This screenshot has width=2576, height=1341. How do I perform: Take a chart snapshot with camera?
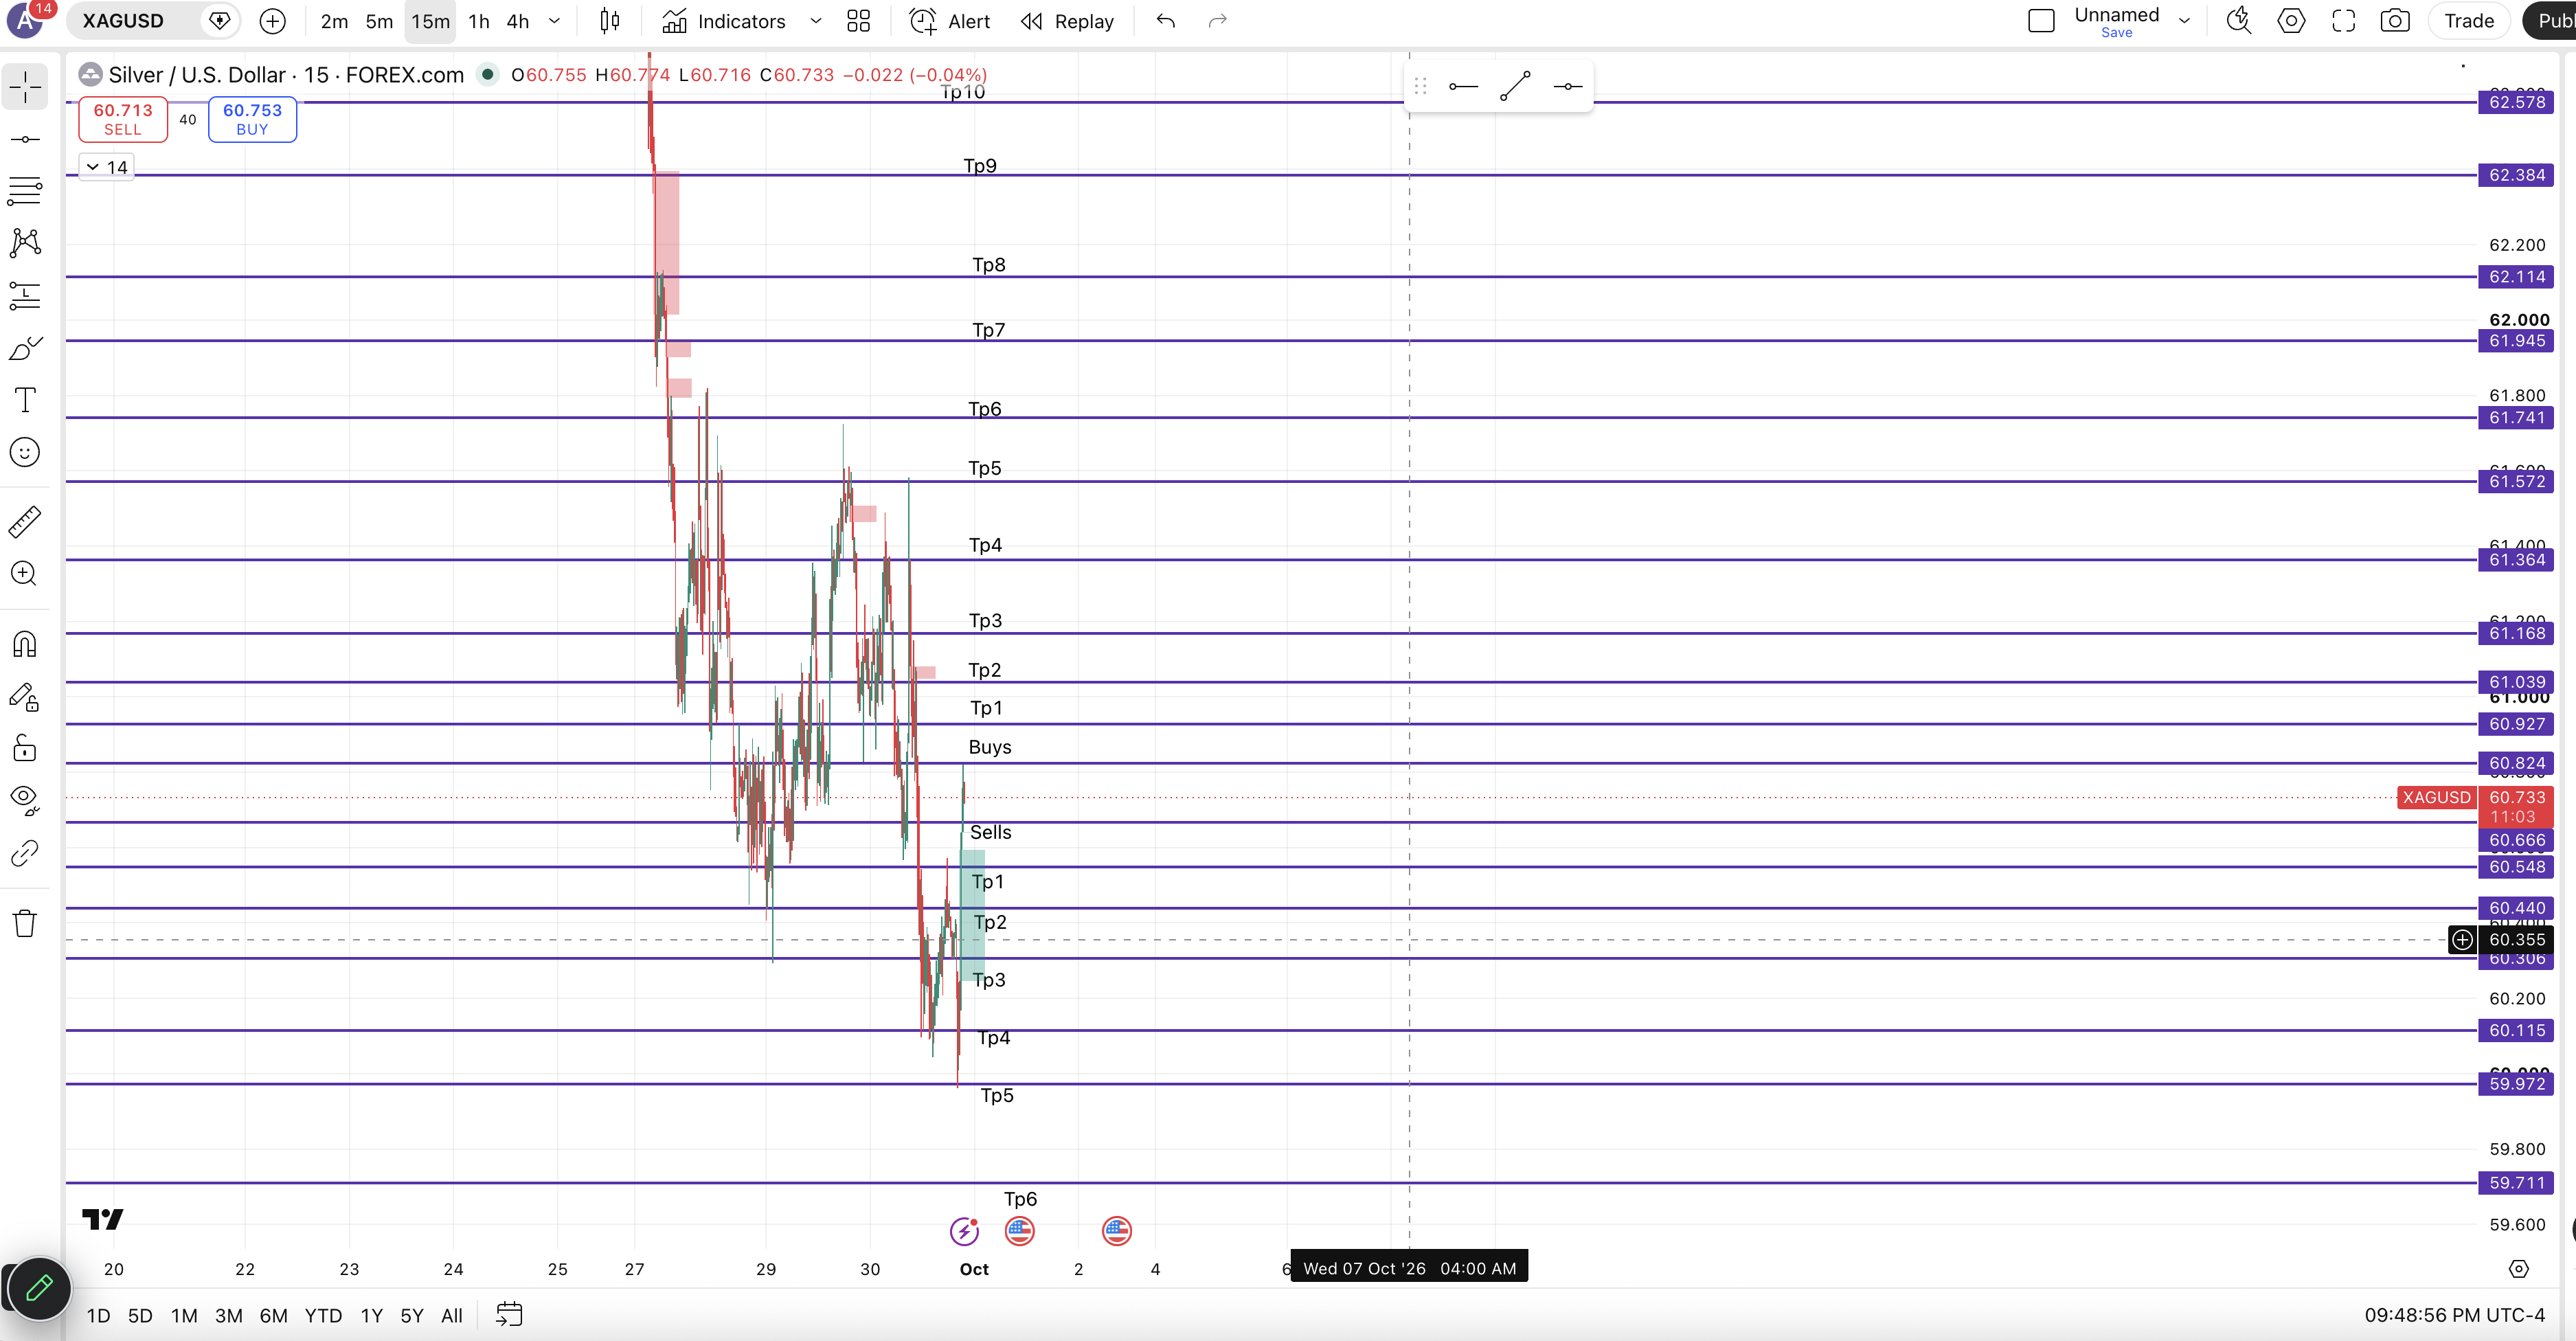pos(2395,21)
